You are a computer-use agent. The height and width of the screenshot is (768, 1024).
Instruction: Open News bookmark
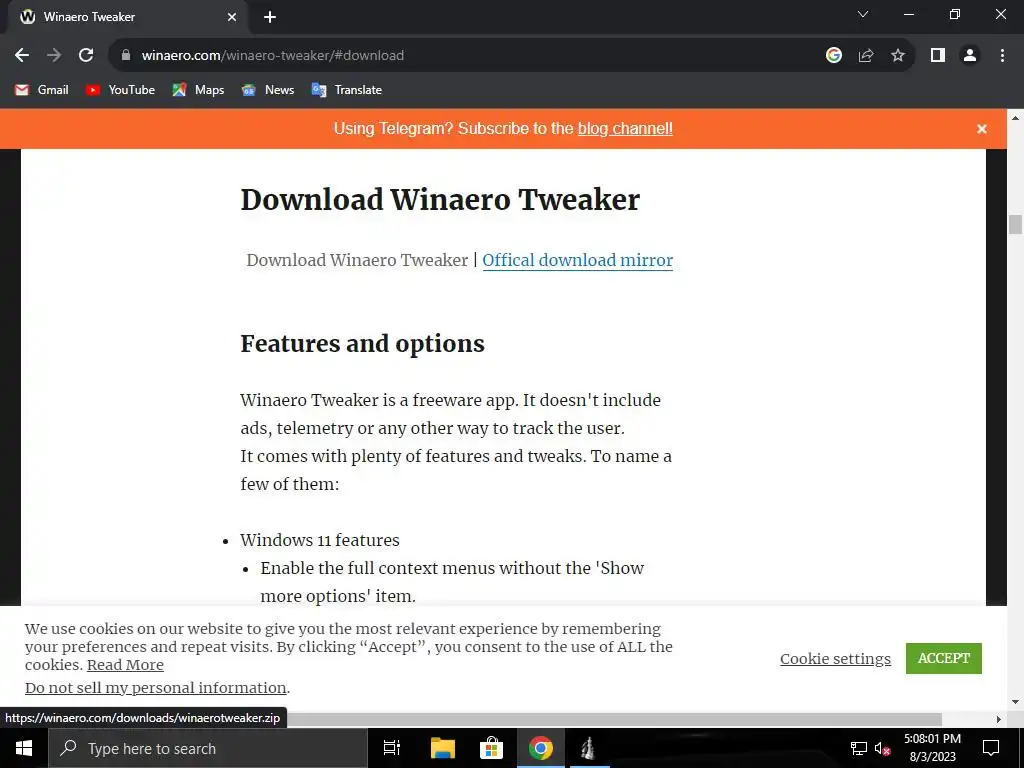click(x=268, y=90)
